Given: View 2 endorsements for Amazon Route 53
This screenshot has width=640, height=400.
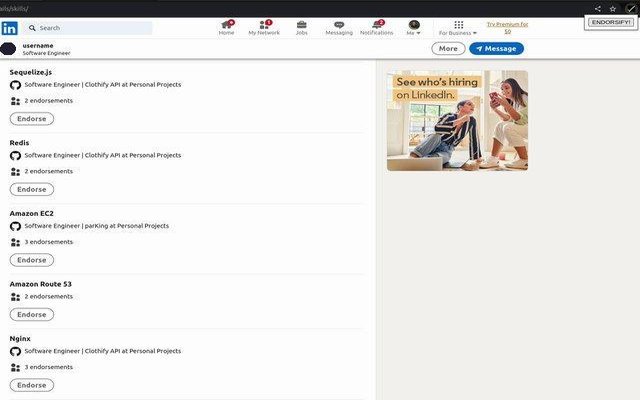Looking at the screenshot, I should [x=49, y=296].
